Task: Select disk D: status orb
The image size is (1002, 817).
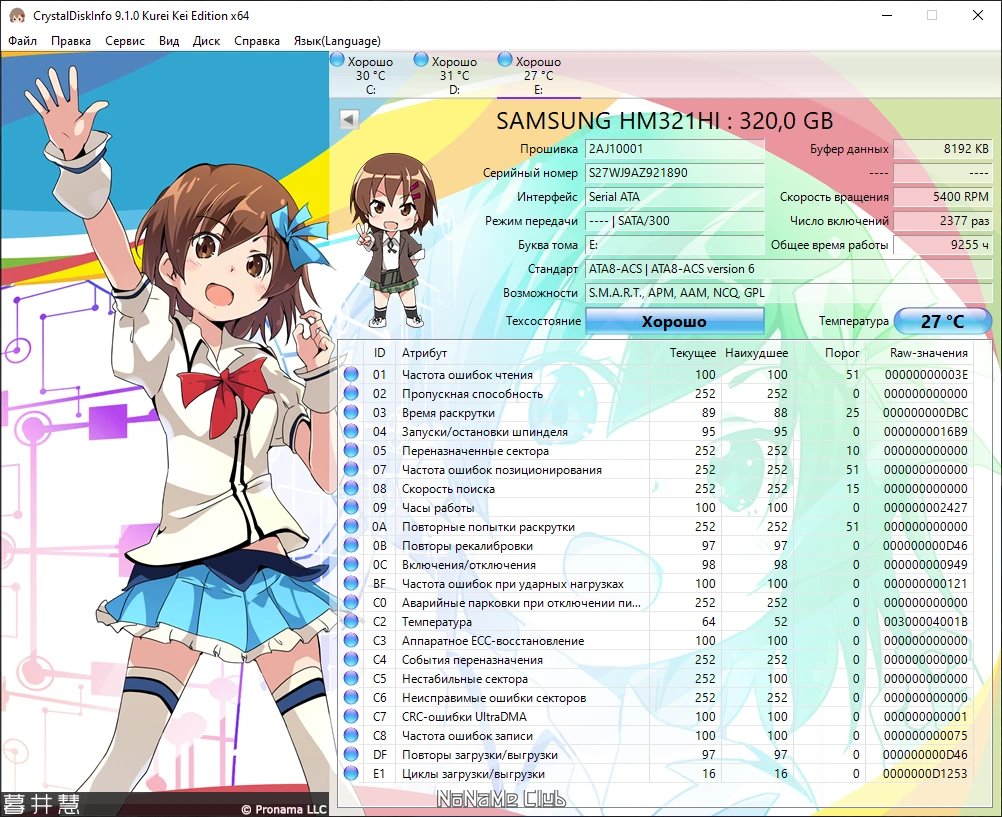Action: pos(421,60)
